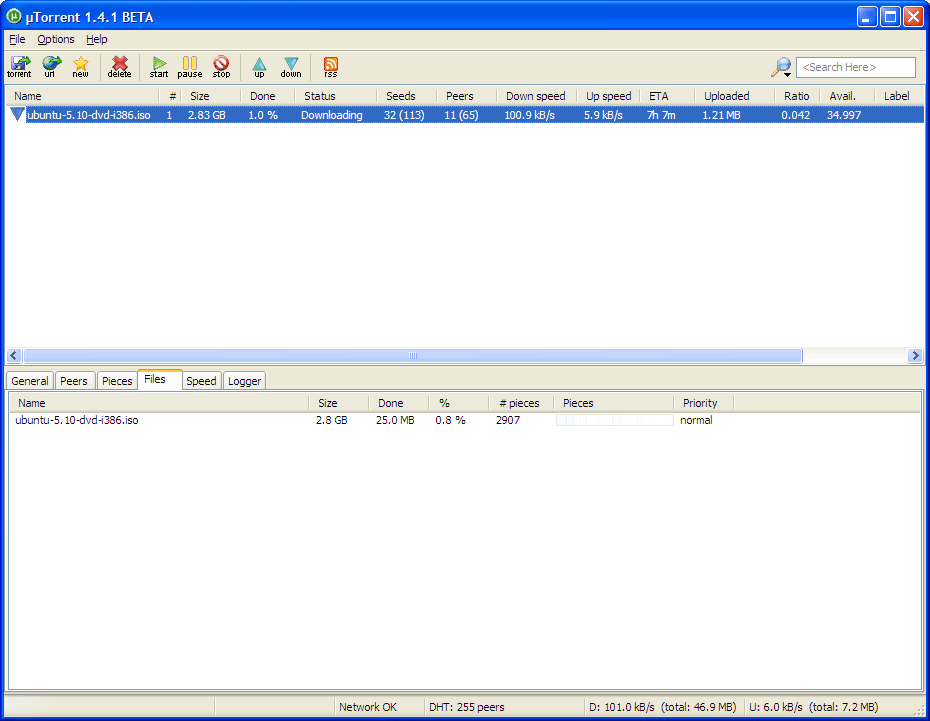Focus the Search Here input box
930x721 pixels.
[856, 67]
